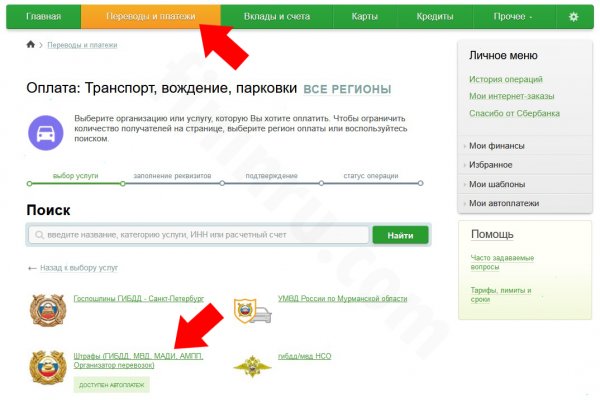Click the magnifier icon in search field

36,235
